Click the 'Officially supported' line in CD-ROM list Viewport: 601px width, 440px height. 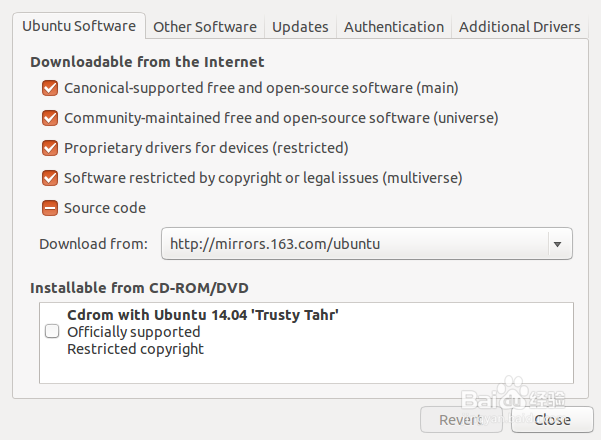(x=133, y=332)
